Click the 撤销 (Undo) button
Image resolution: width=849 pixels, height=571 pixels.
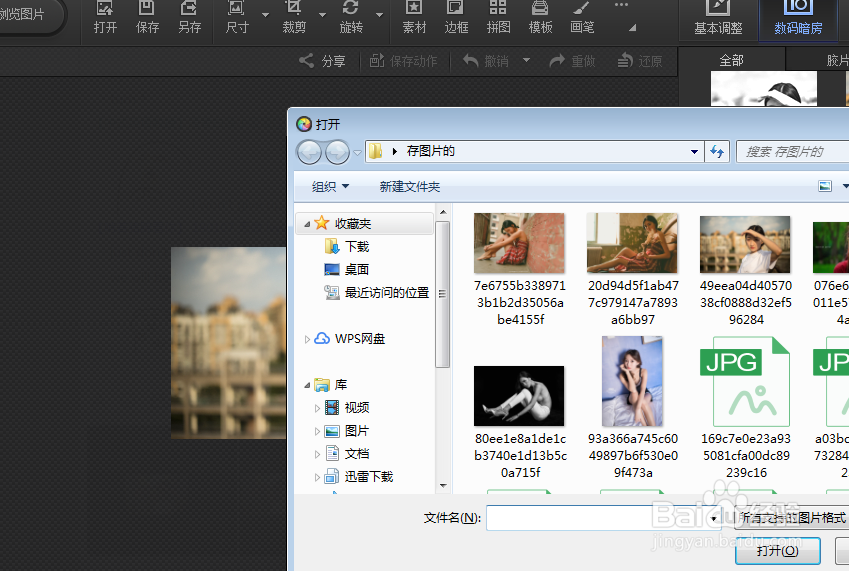(x=487, y=61)
